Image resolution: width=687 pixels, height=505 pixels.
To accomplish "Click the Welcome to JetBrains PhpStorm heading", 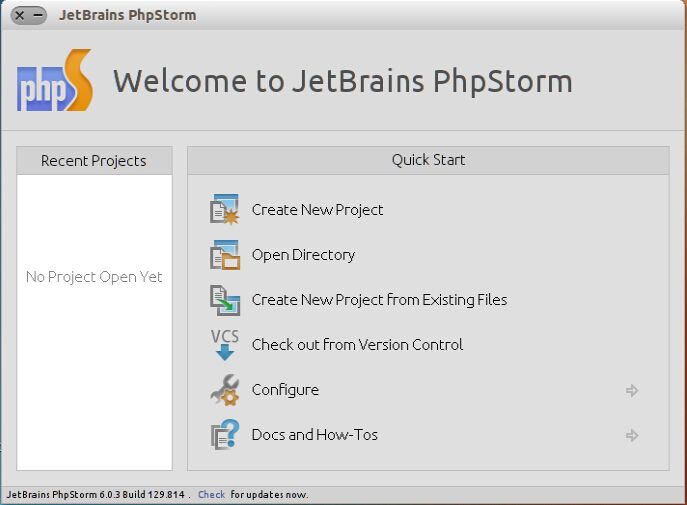I will coord(343,81).
